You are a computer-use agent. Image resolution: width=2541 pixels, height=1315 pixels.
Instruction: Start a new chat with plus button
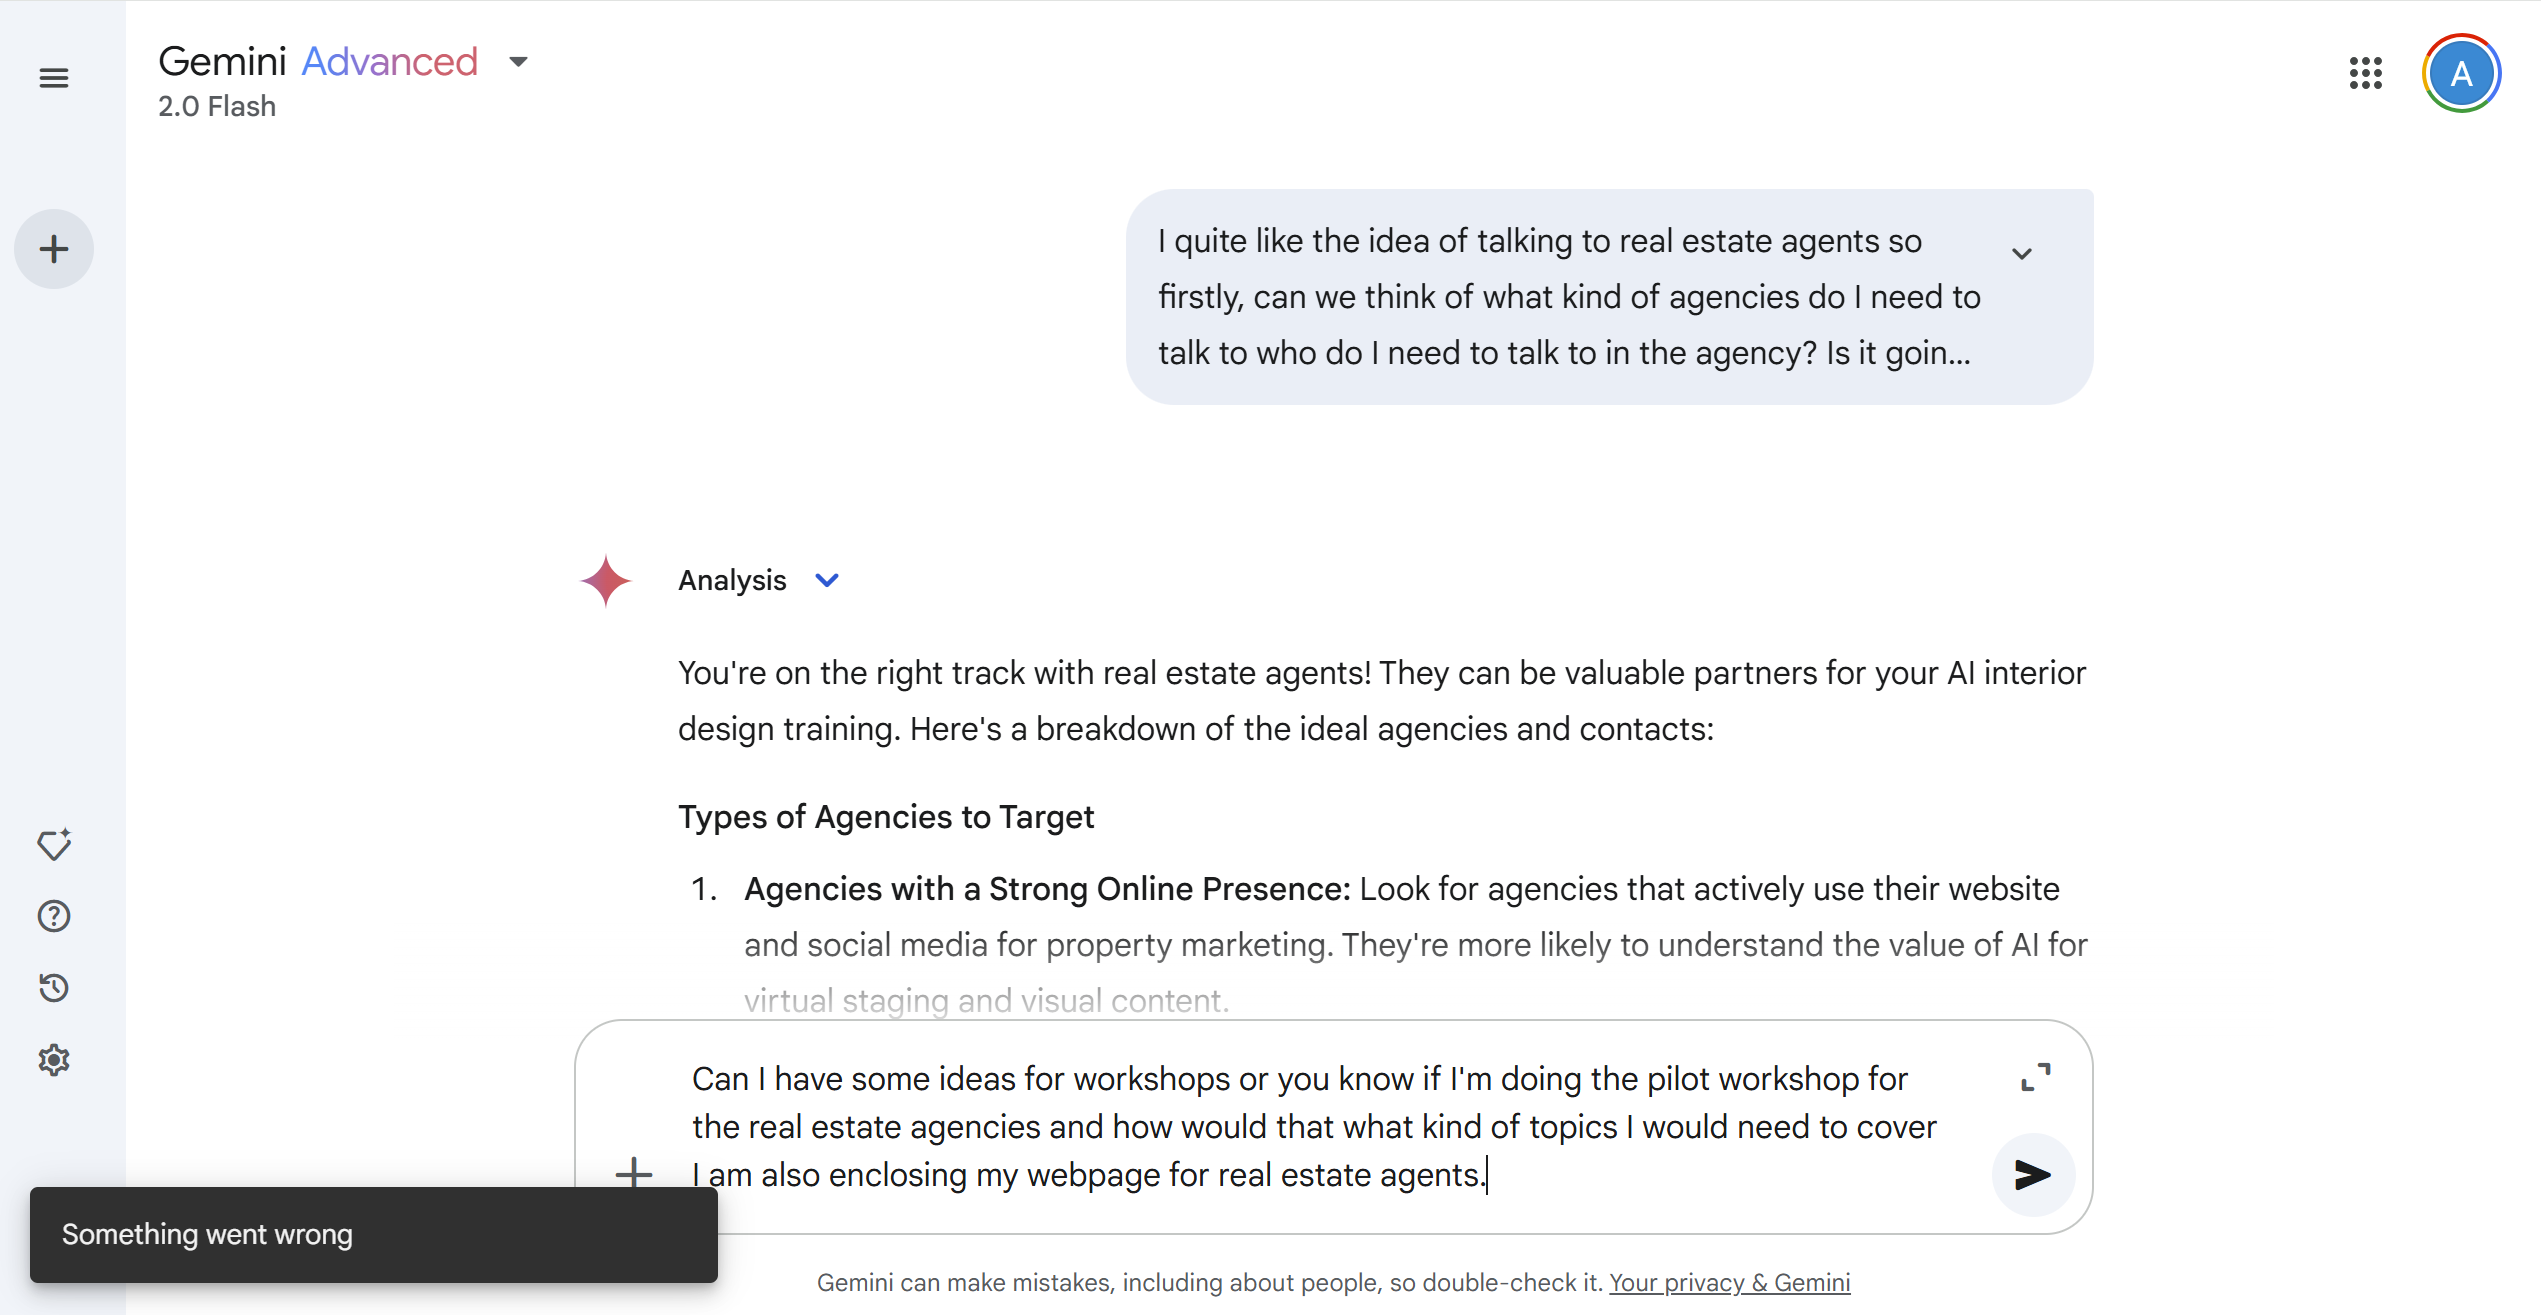[x=54, y=249]
